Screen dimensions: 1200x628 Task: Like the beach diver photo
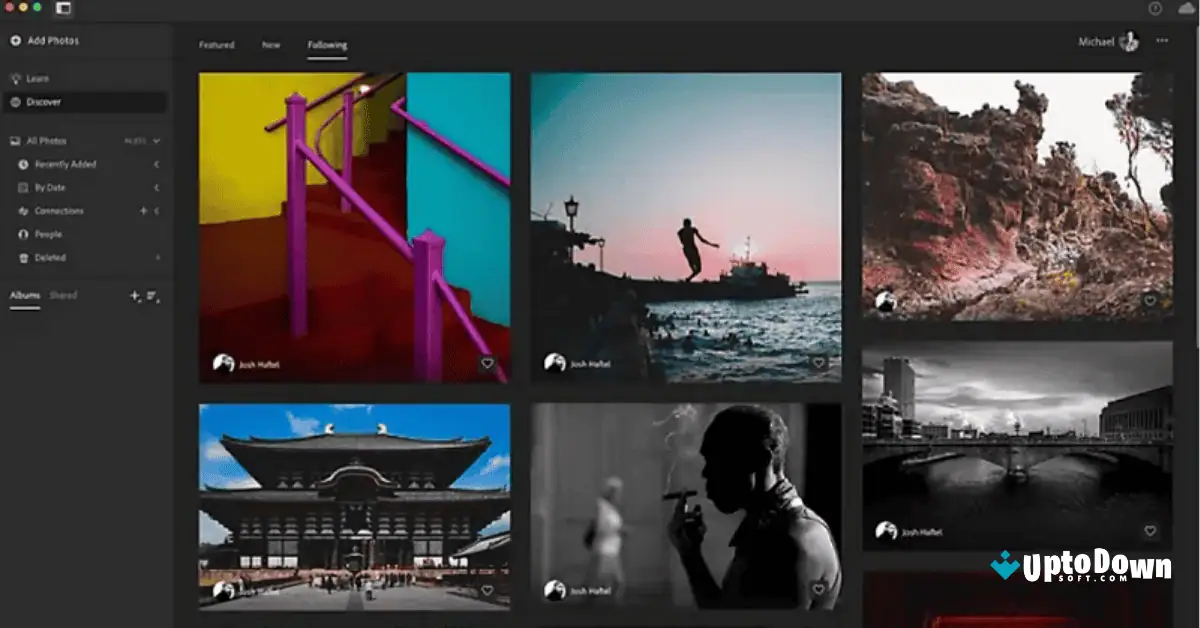[819, 363]
